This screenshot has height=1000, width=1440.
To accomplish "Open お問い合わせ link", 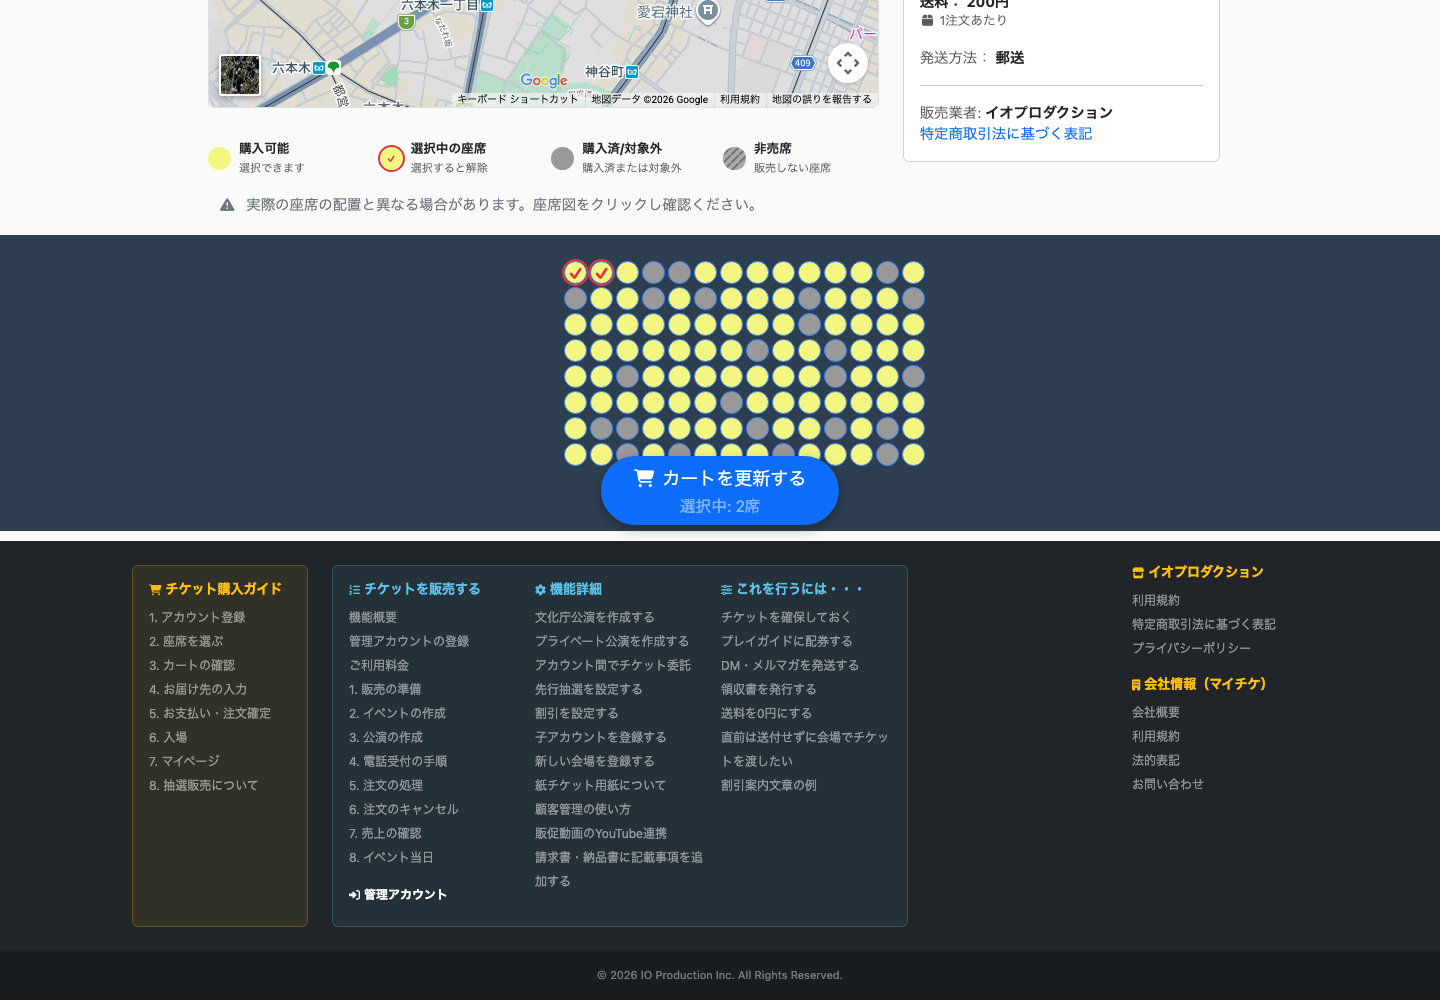I will click(1168, 785).
